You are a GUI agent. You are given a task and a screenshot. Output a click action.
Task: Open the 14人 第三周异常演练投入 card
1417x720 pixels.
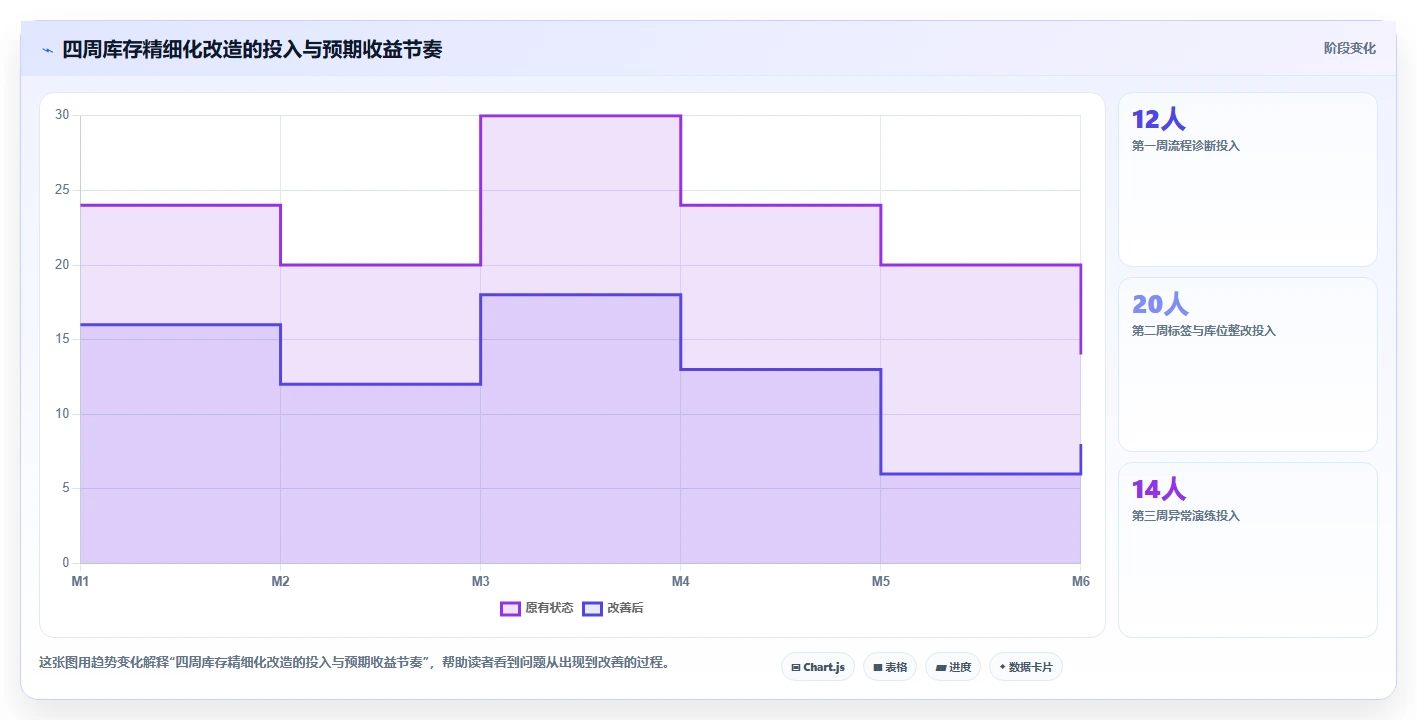(x=1248, y=550)
